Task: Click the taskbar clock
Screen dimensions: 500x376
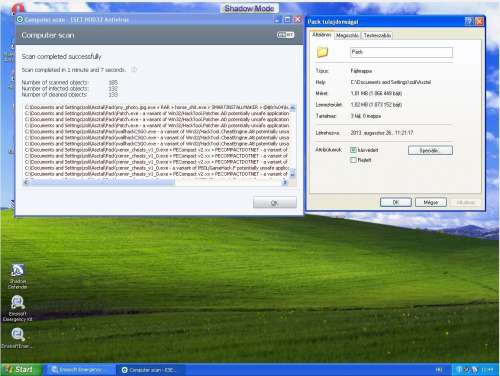Action: (487, 370)
